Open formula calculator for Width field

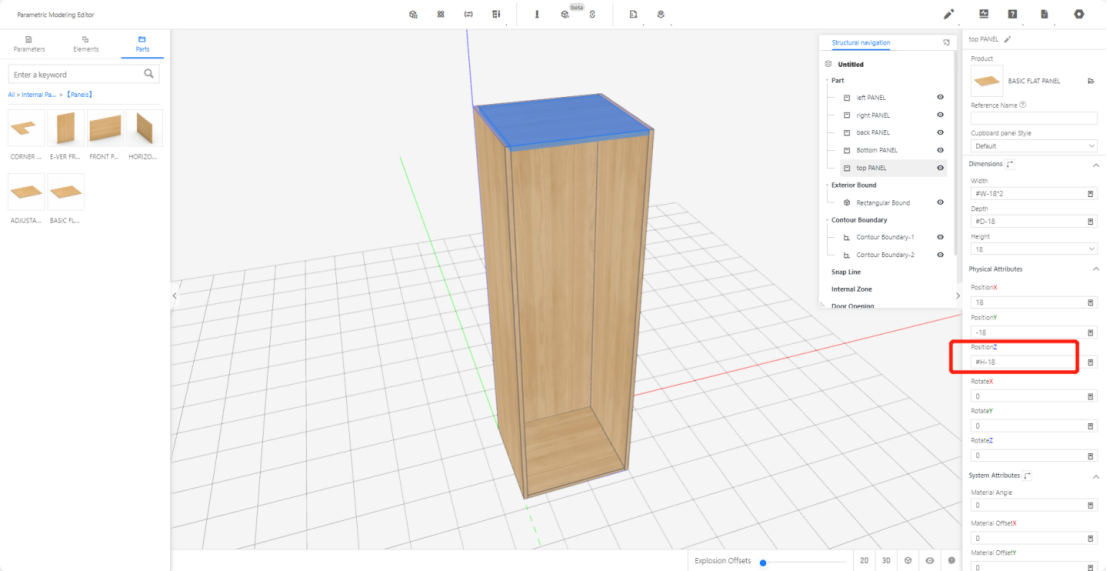[1090, 193]
